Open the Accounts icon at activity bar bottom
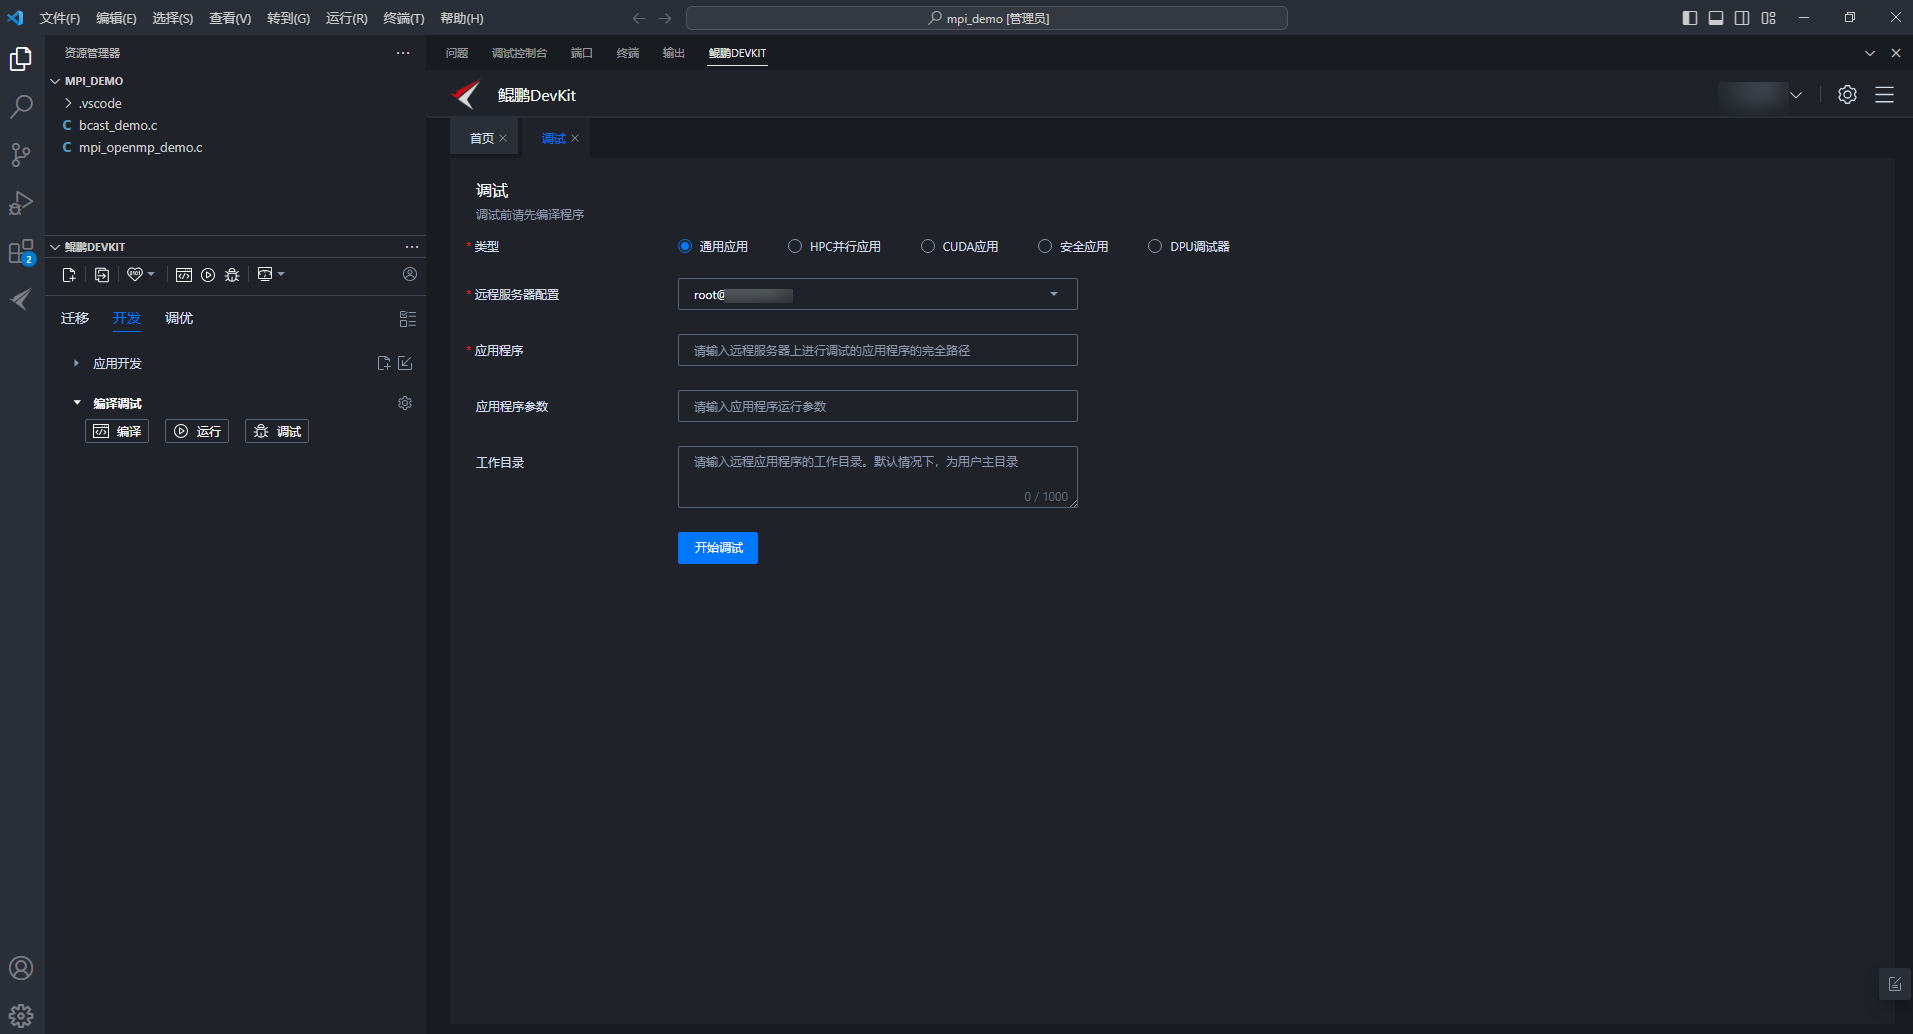The image size is (1913, 1034). (21, 968)
